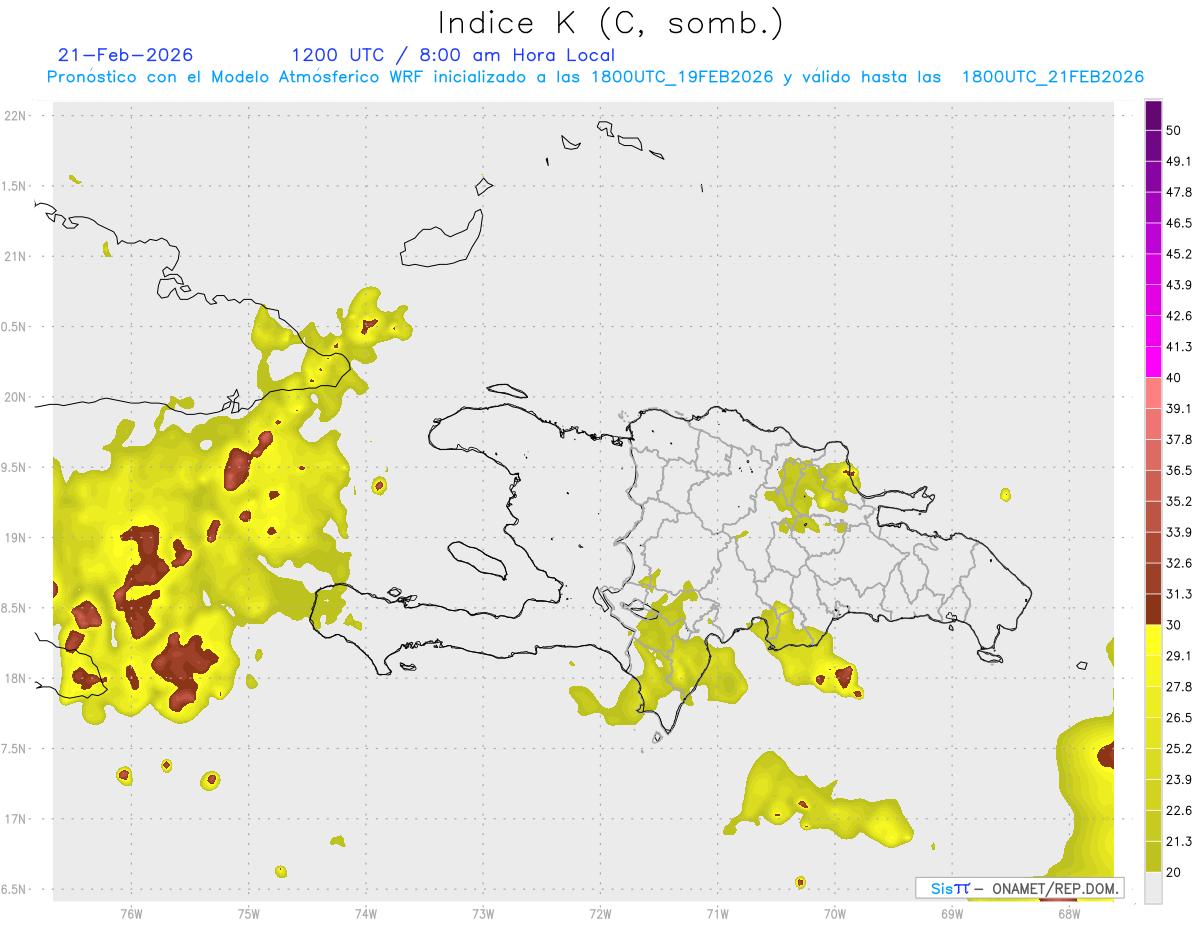Click the '68W' longitude label
The height and width of the screenshot is (927, 1200).
[1069, 913]
